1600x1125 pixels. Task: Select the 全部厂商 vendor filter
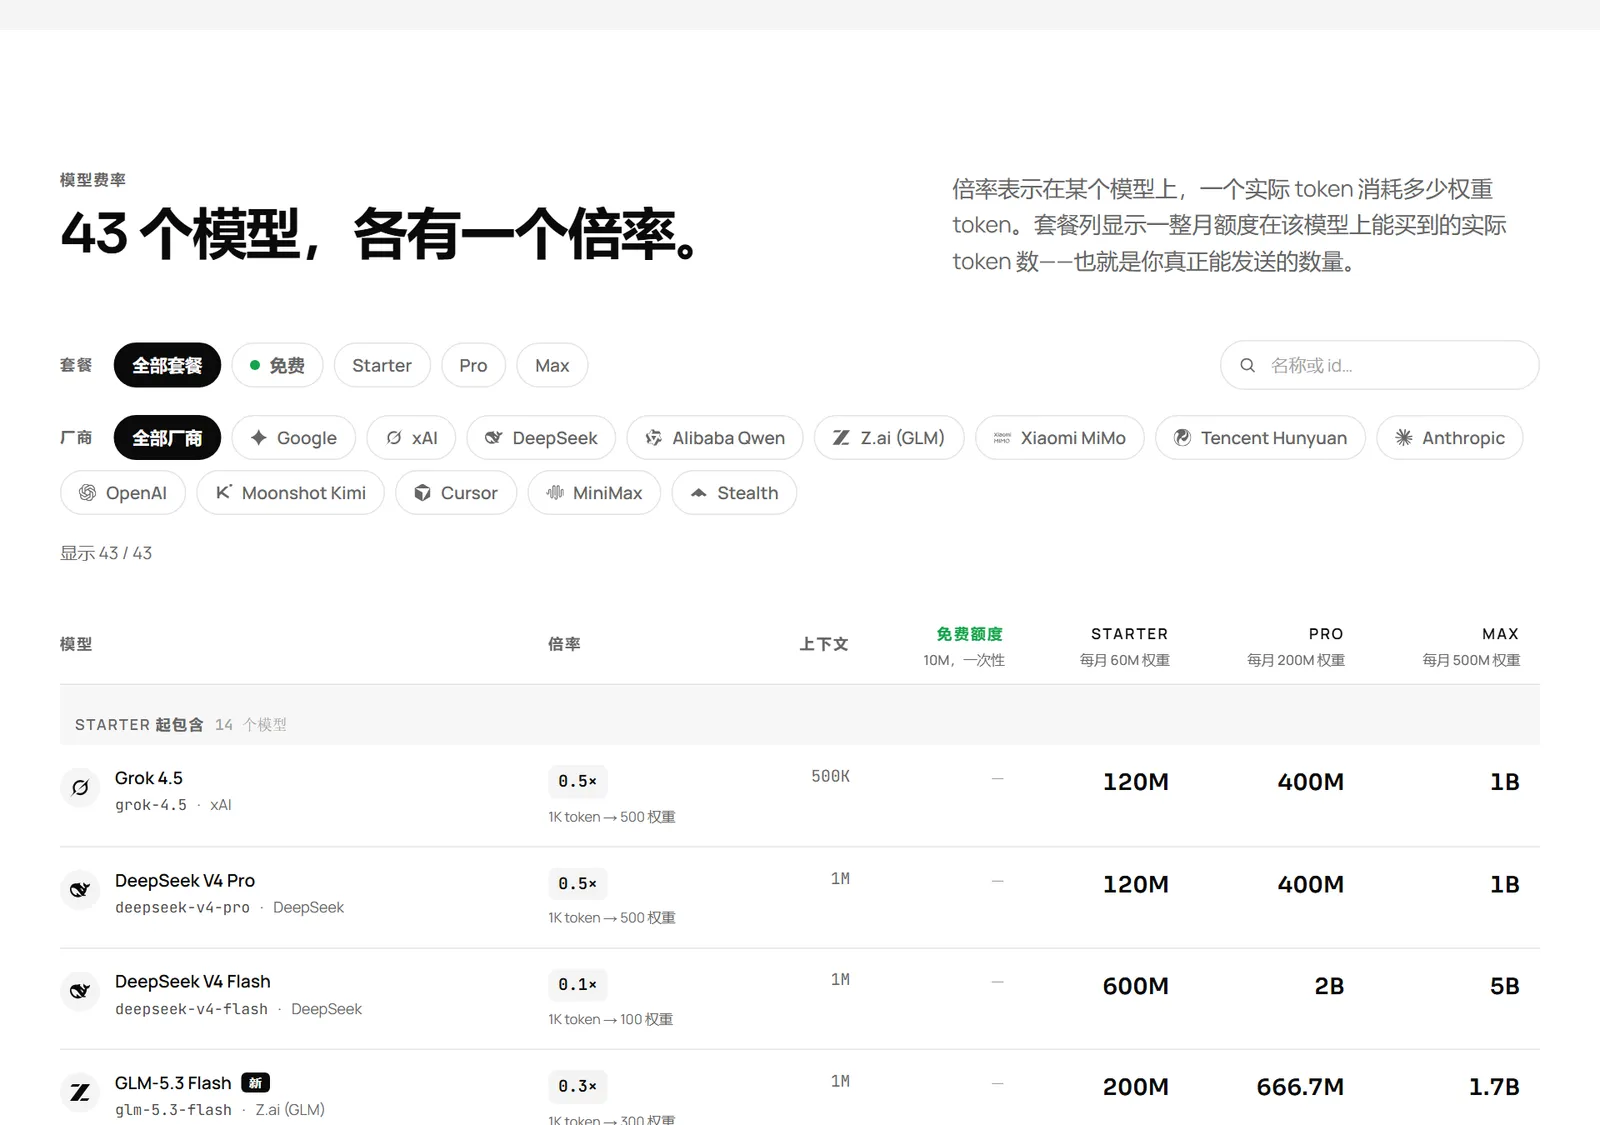tap(167, 438)
